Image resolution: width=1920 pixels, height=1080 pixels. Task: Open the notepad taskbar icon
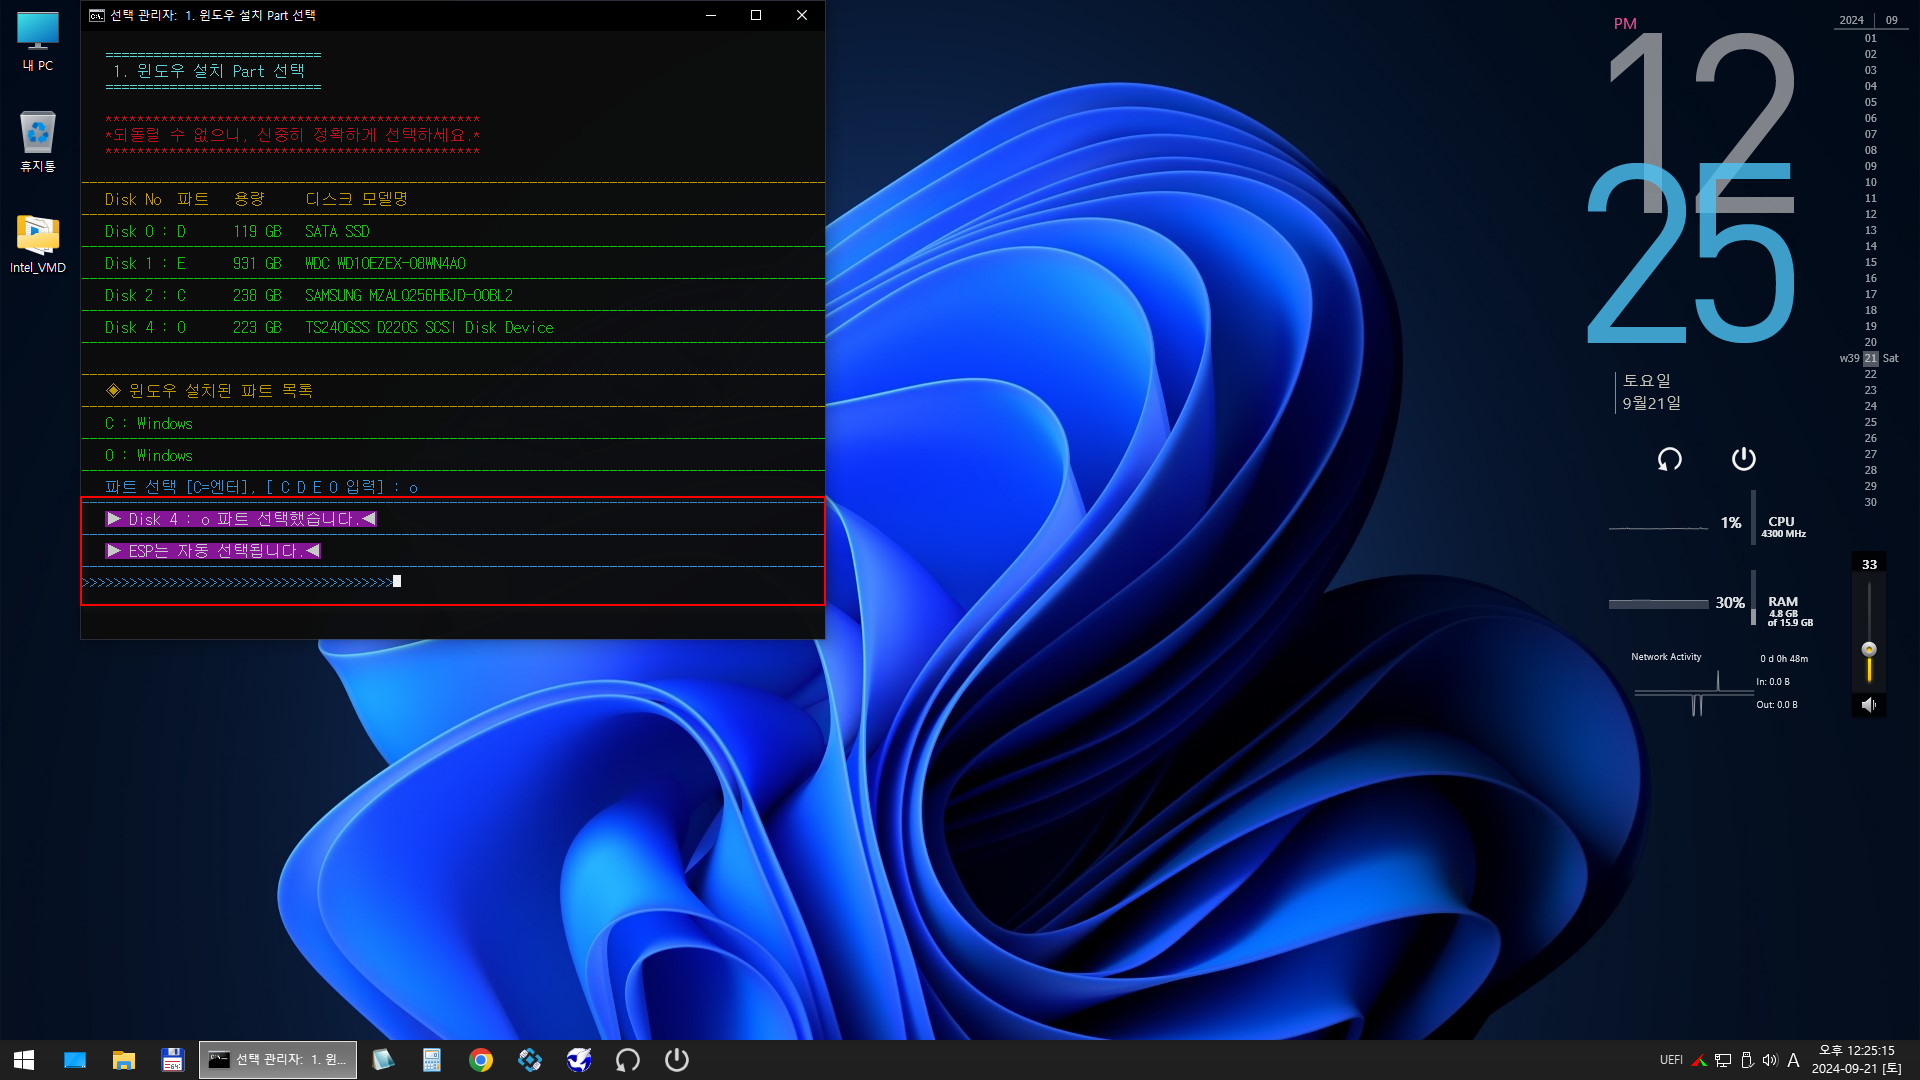tap(383, 1060)
